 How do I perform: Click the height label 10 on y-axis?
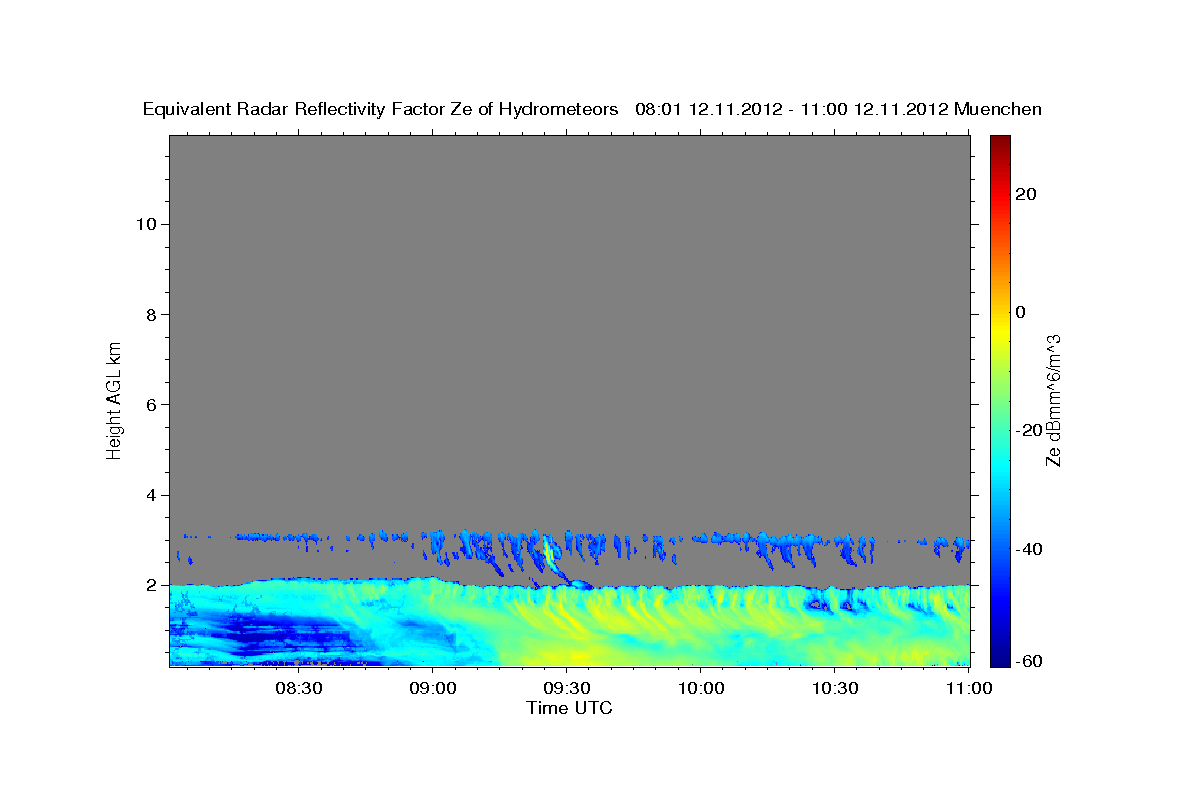(x=146, y=224)
